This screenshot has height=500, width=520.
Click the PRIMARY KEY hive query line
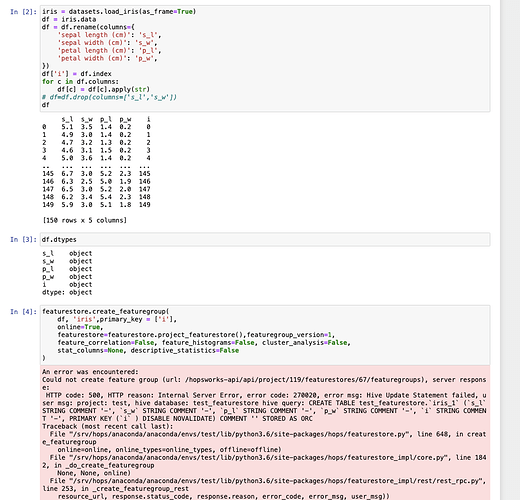(177, 418)
